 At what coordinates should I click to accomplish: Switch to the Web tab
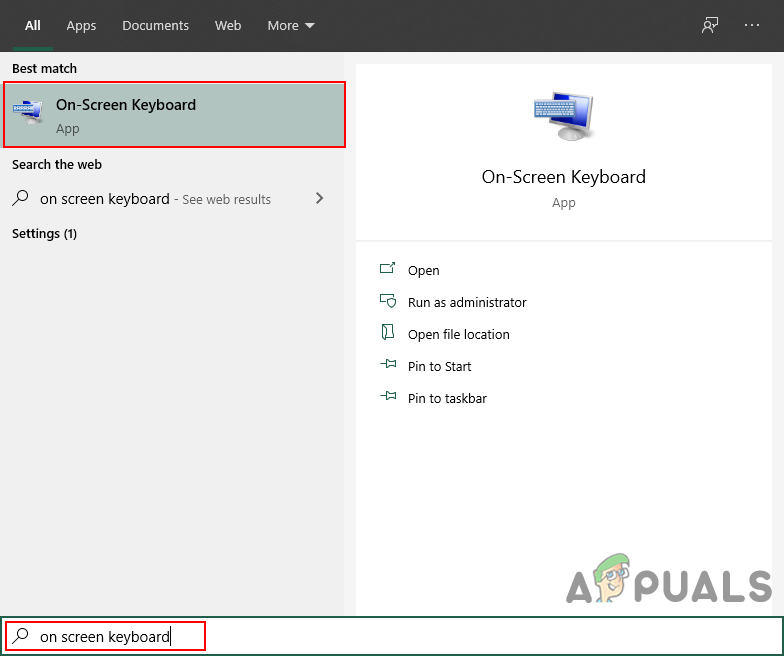tap(228, 26)
